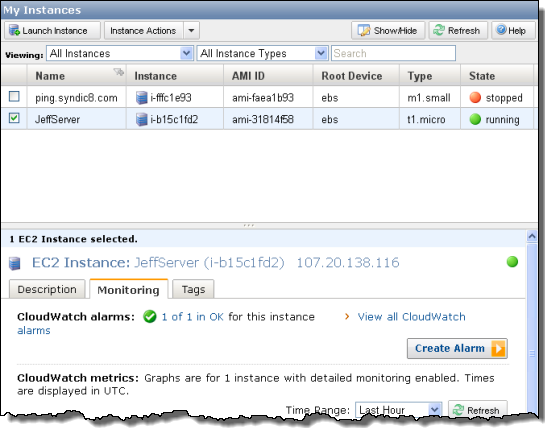Open Help via the question mark icon
This screenshot has width=545, height=428.
click(501, 30)
